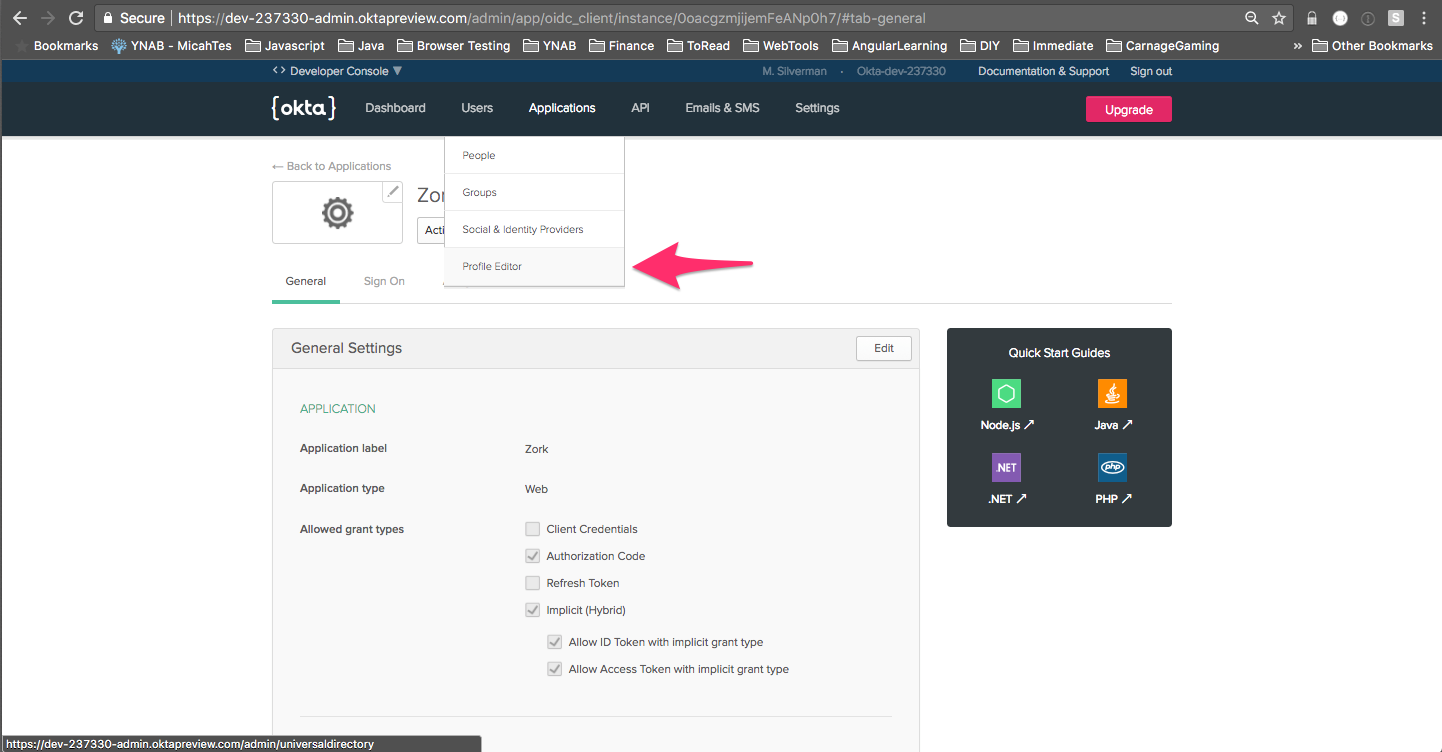Toggle the Implicit (Hybrid) checkbox
Image resolution: width=1442 pixels, height=752 pixels.
click(532, 610)
